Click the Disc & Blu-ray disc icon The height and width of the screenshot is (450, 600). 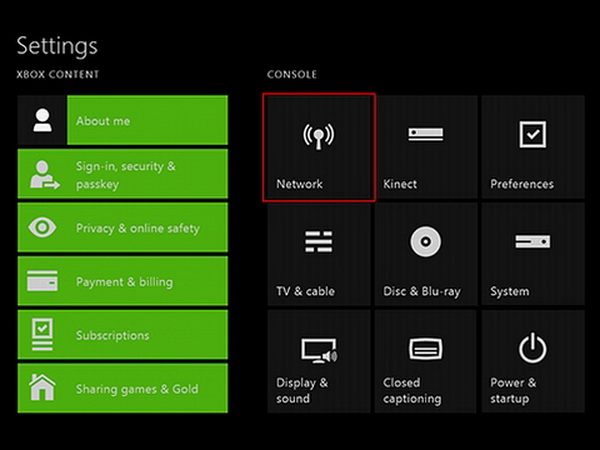pos(426,241)
